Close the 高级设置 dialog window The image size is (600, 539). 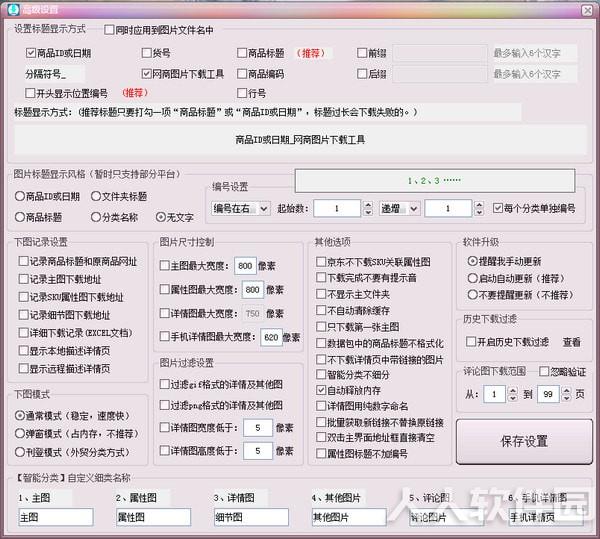click(x=587, y=10)
